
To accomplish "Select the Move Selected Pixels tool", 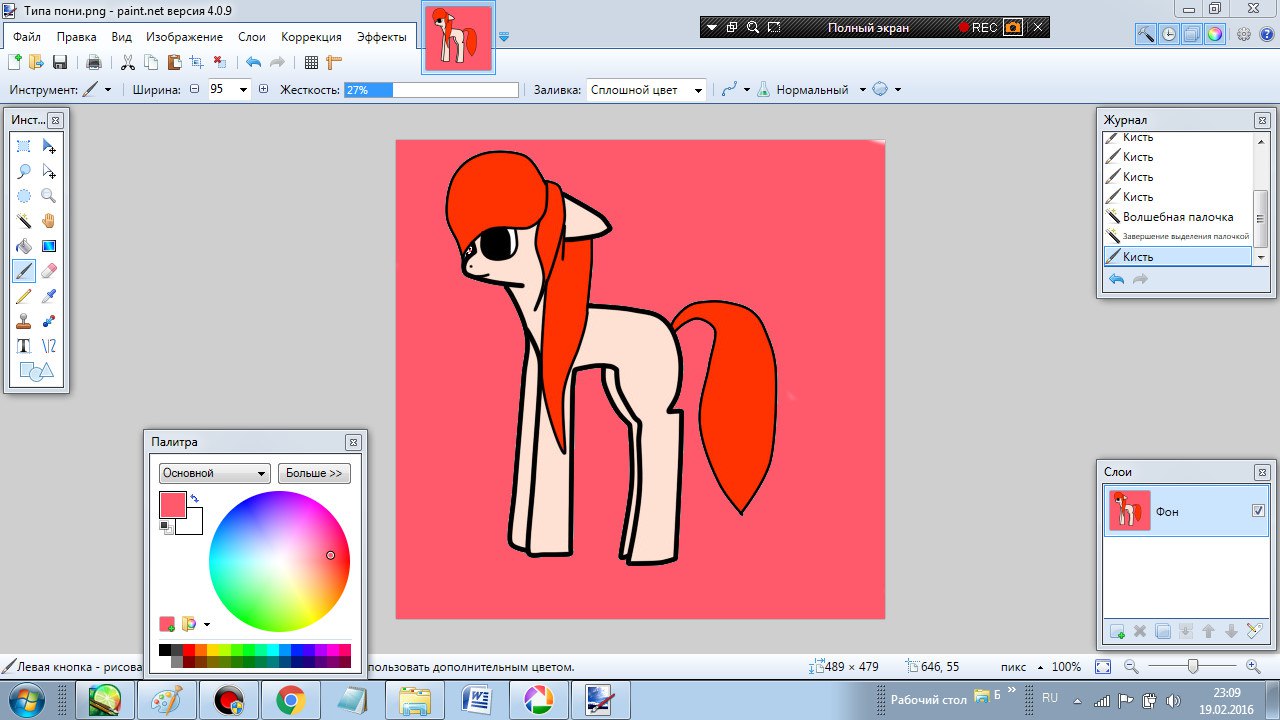I will click(x=49, y=146).
